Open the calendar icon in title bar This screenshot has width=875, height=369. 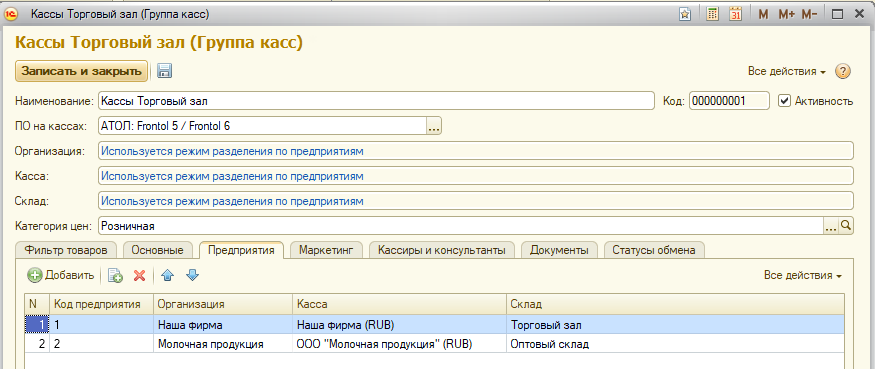click(x=735, y=15)
